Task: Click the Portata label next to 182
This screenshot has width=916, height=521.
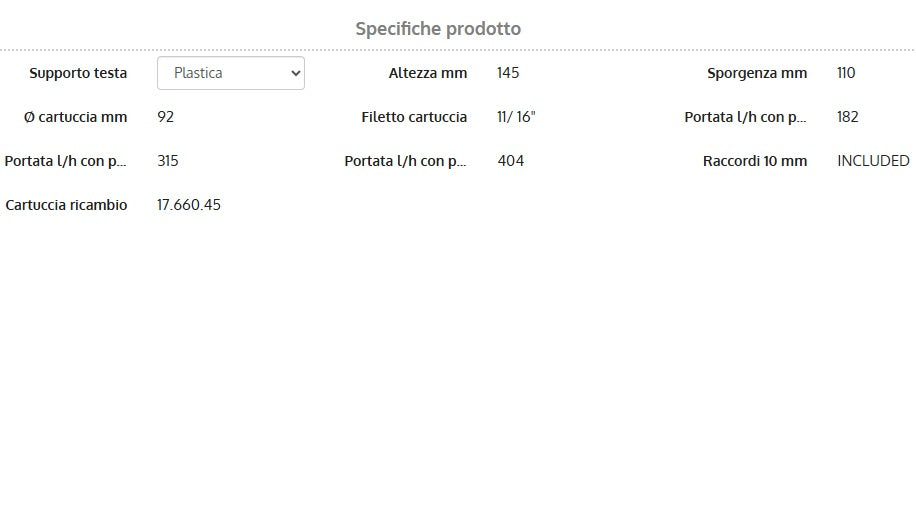Action: [745, 117]
